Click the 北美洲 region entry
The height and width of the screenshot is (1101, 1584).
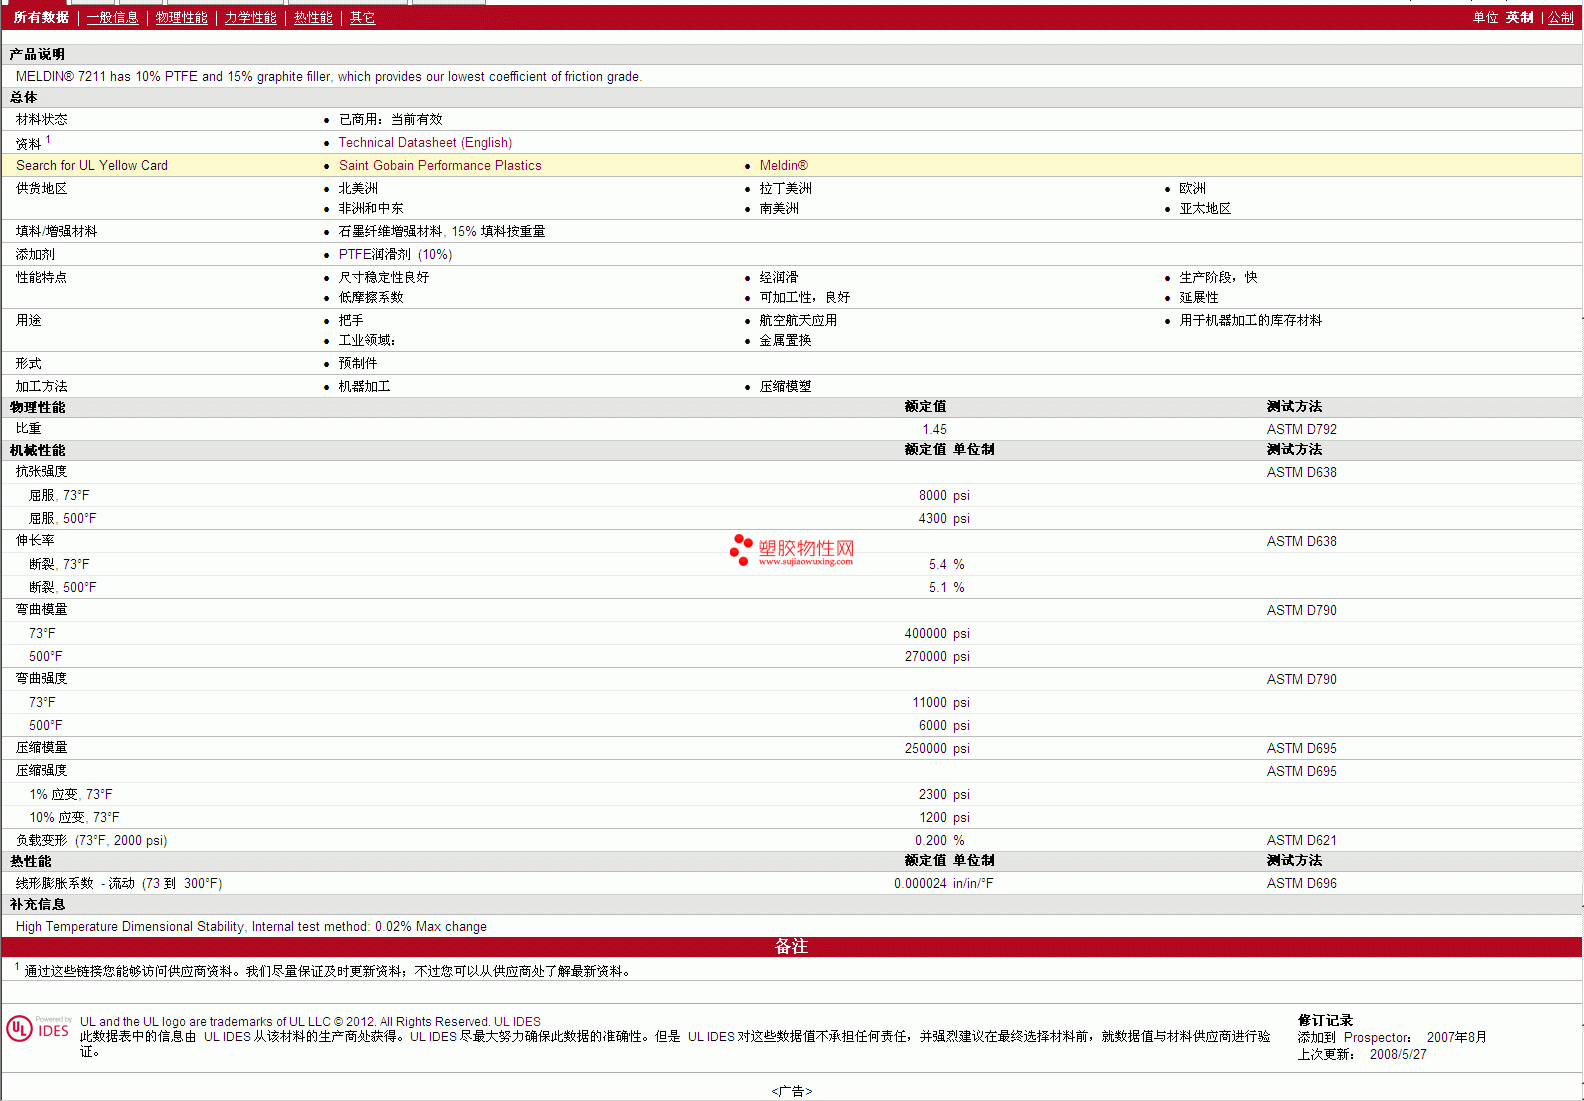point(358,189)
